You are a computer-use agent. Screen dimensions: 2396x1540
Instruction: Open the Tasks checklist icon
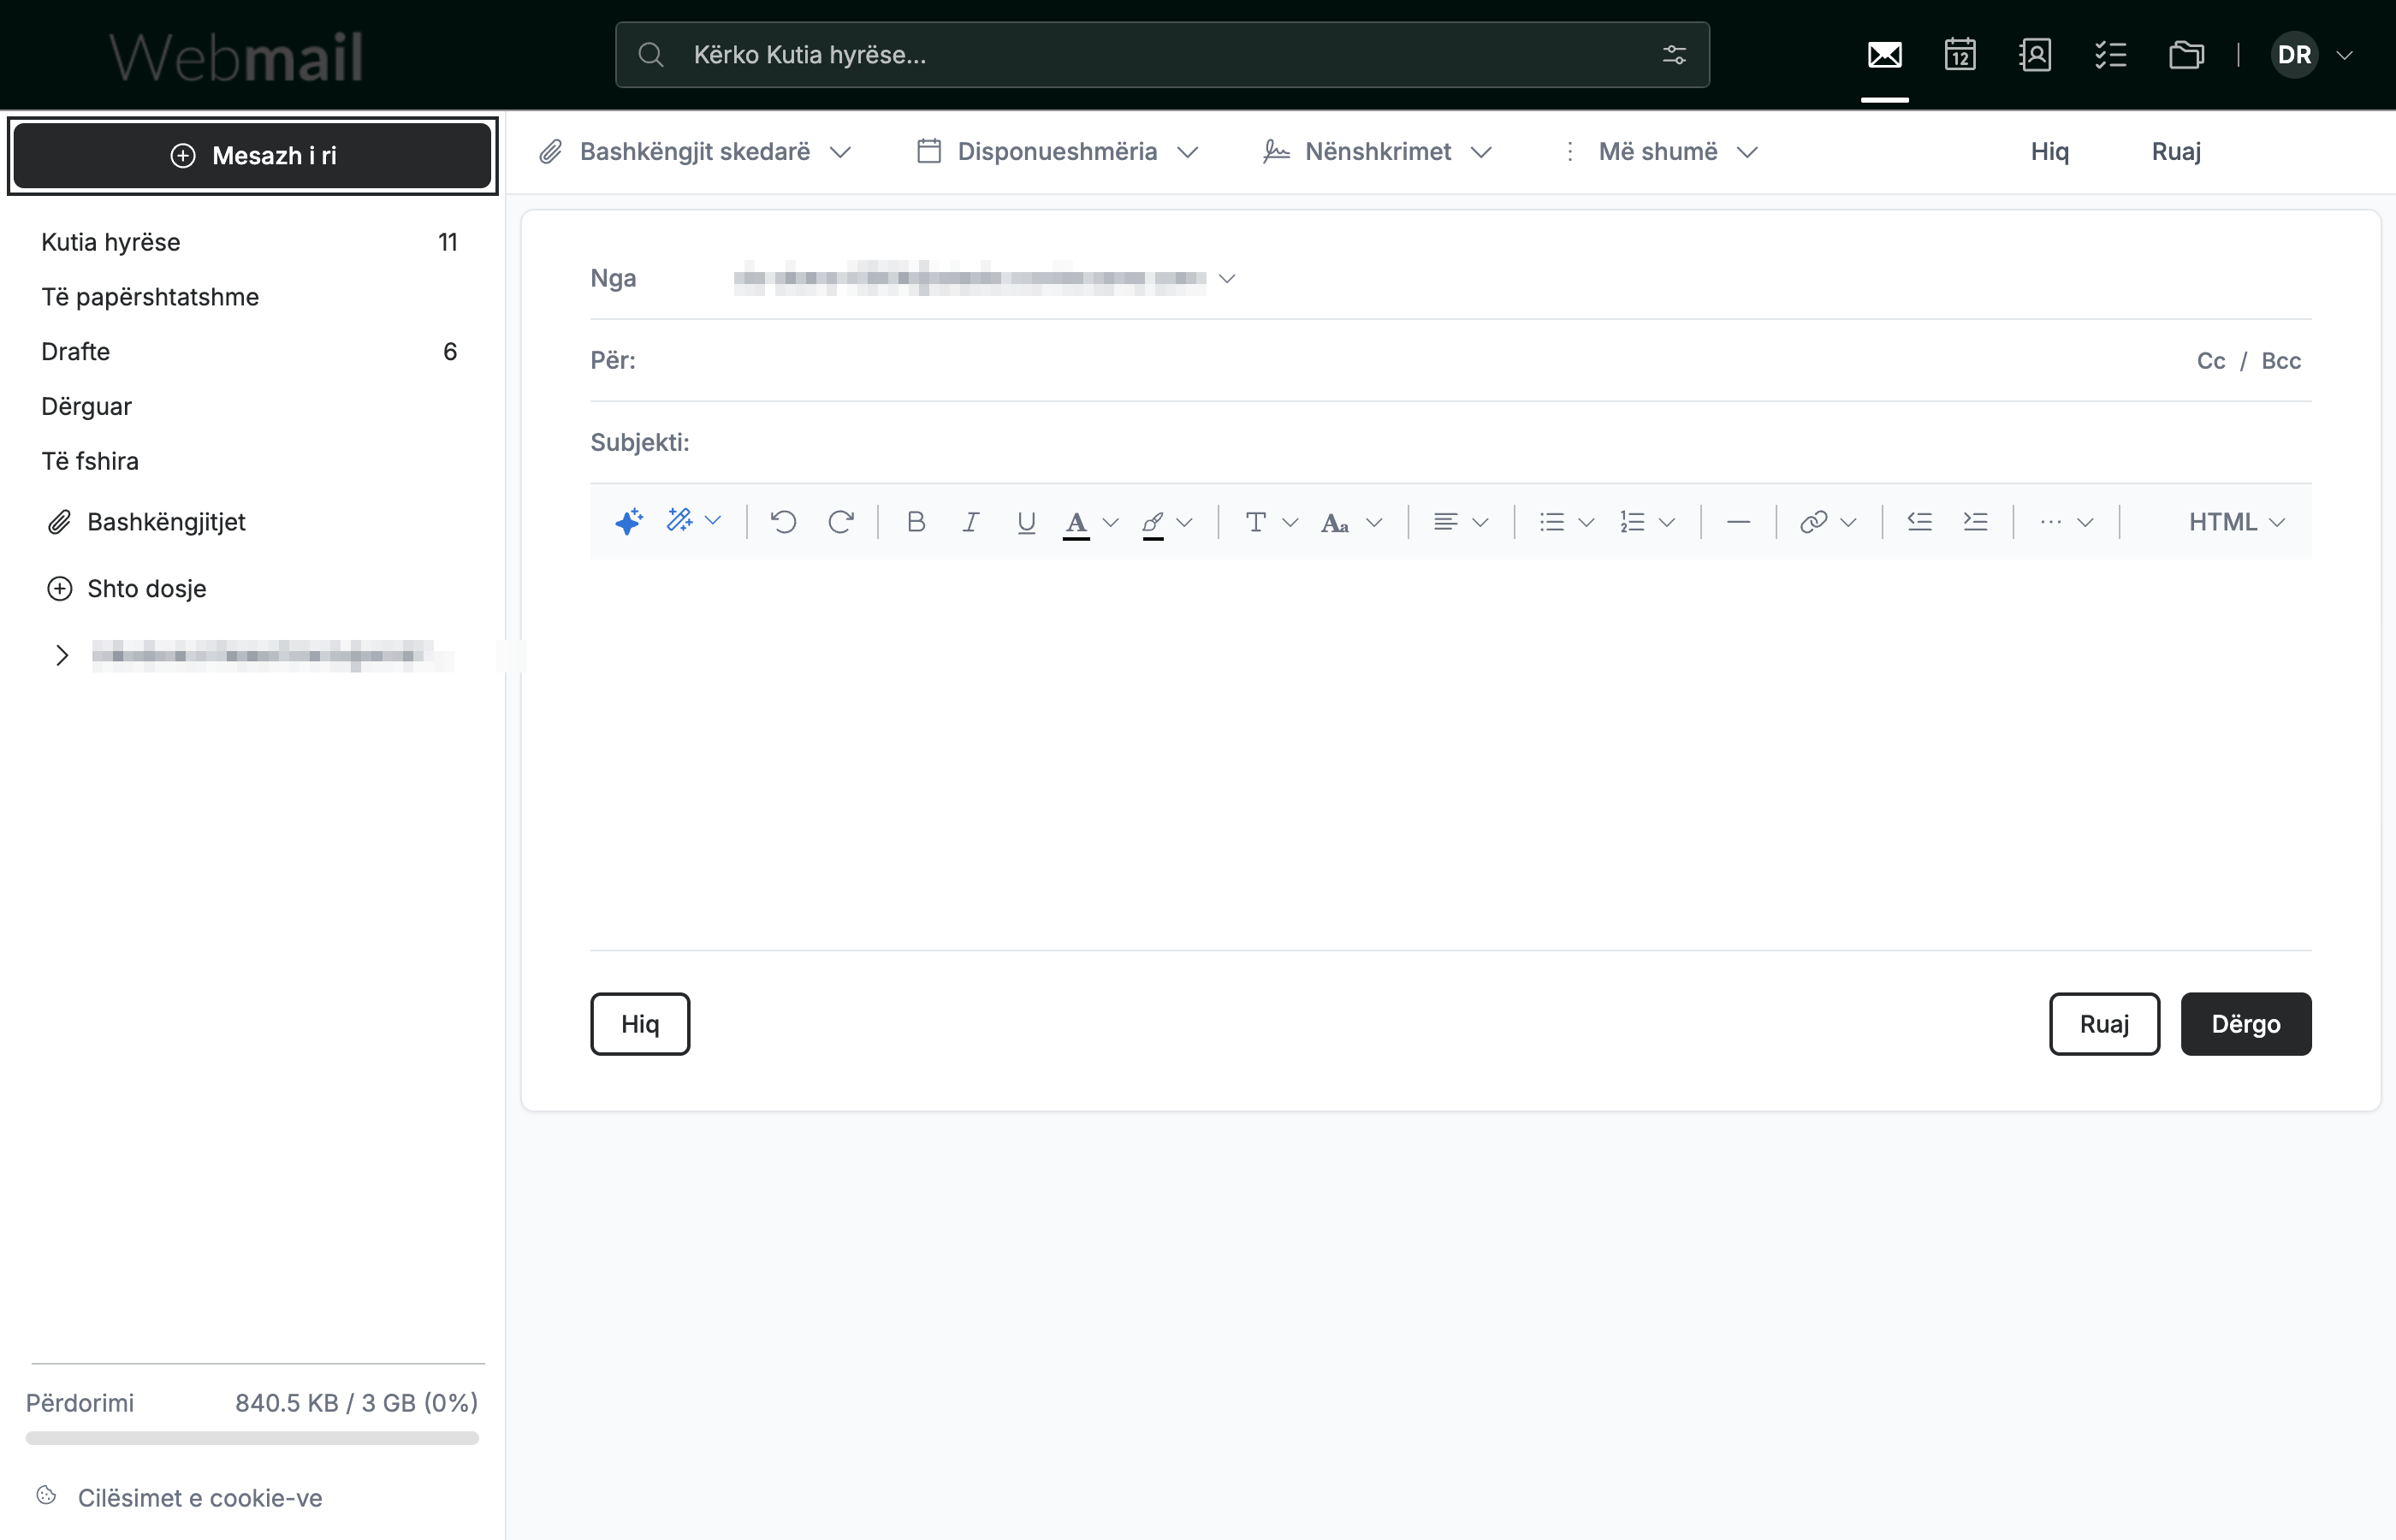[2110, 54]
